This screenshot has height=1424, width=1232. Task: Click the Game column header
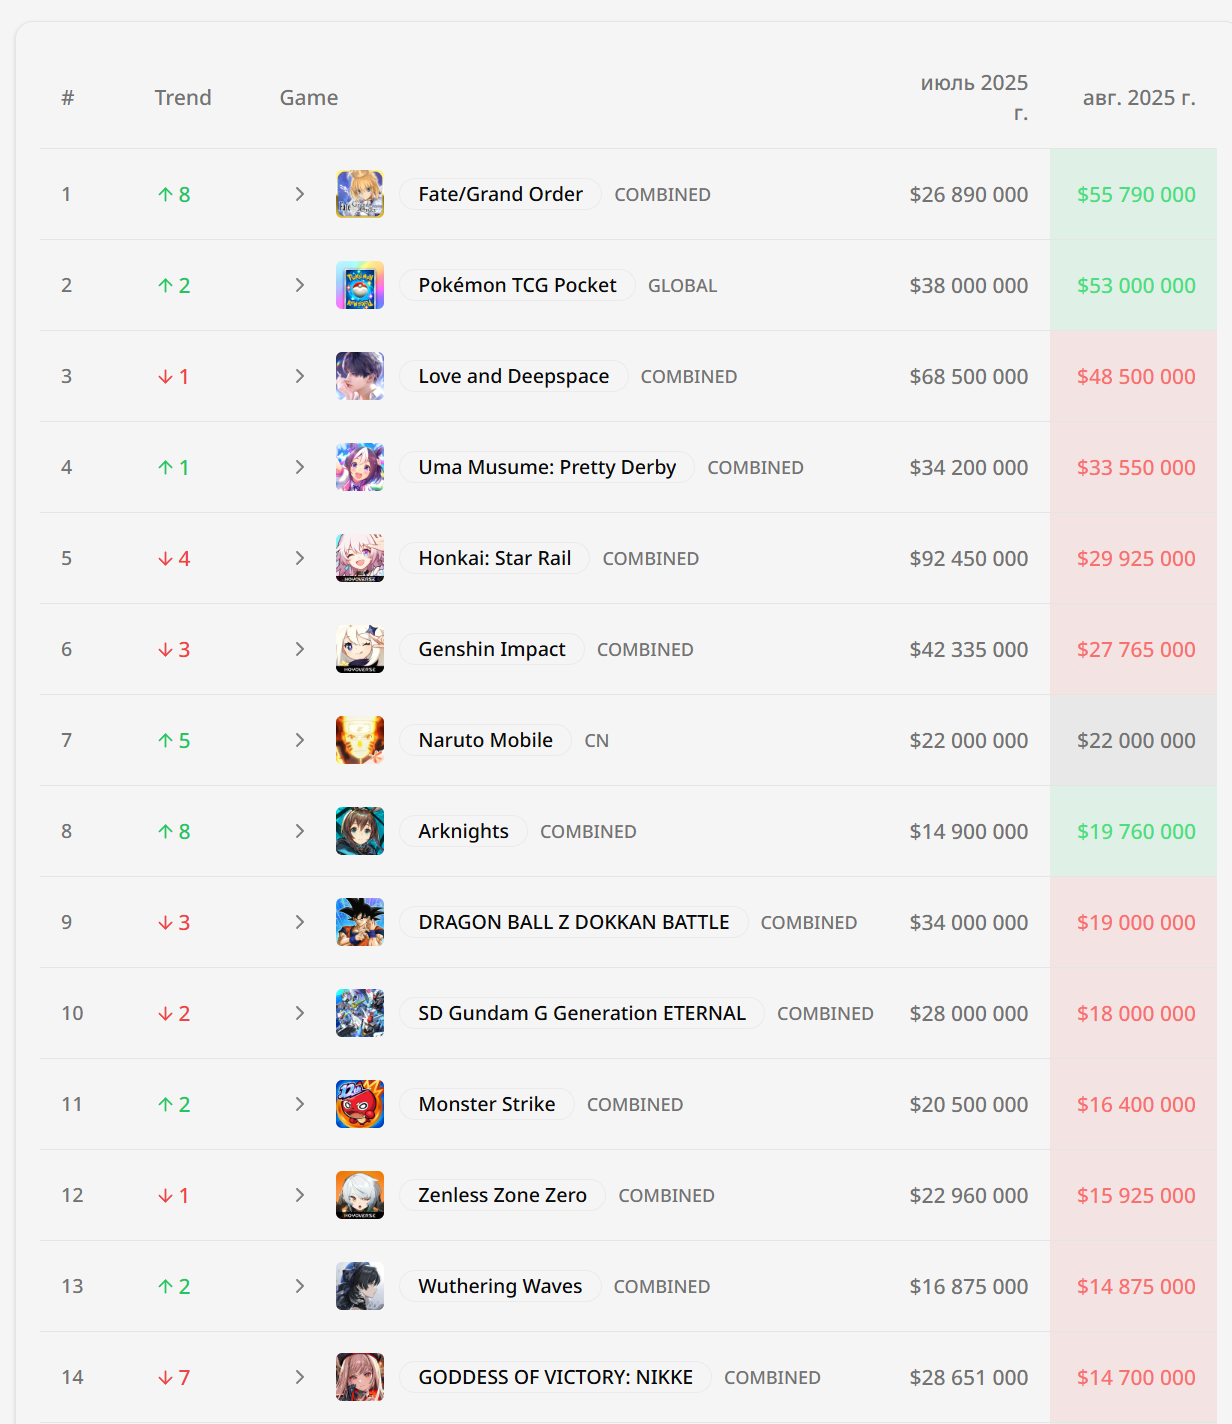(309, 98)
